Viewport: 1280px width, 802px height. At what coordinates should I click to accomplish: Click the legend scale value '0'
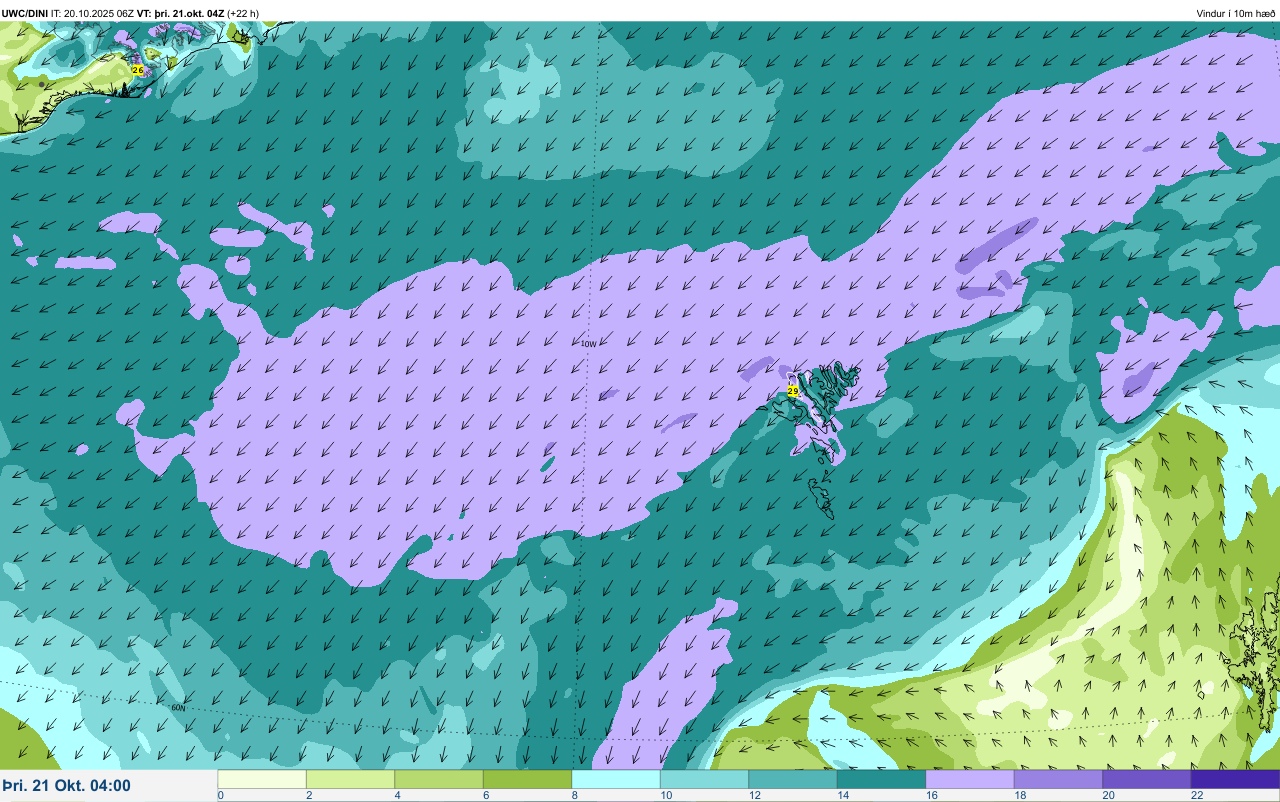(x=220, y=795)
